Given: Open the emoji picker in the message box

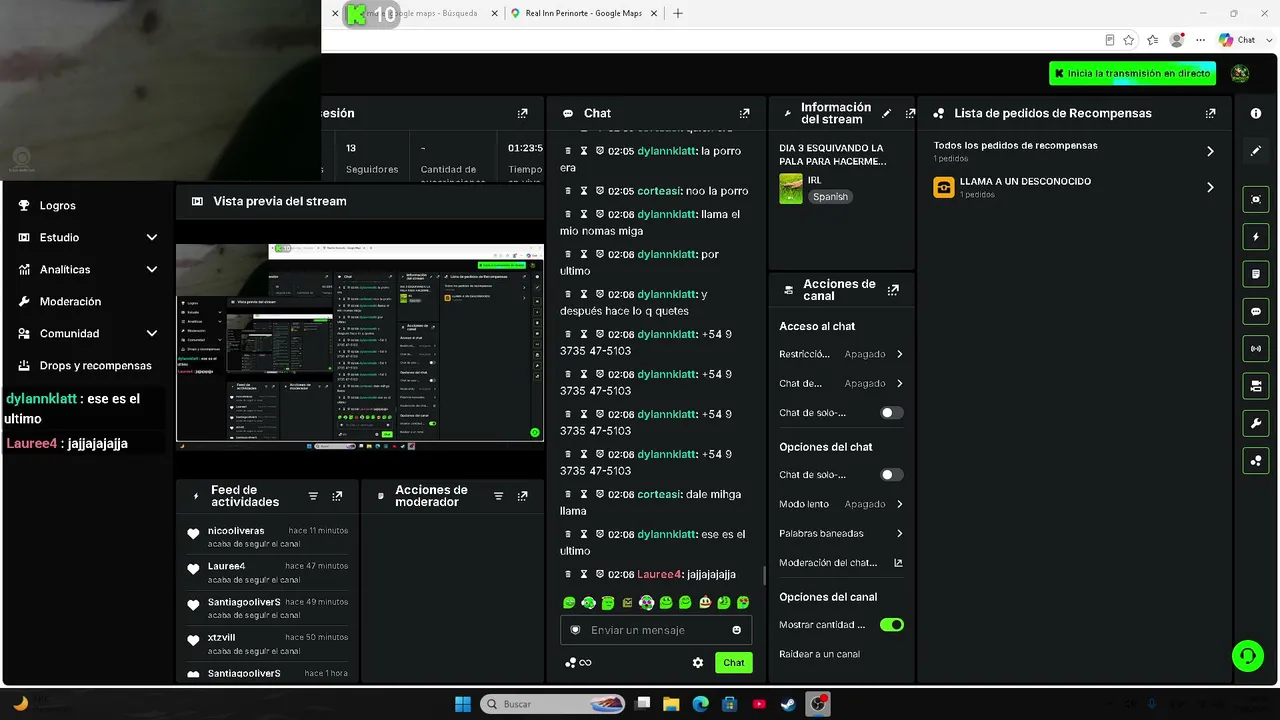Looking at the screenshot, I should point(737,630).
